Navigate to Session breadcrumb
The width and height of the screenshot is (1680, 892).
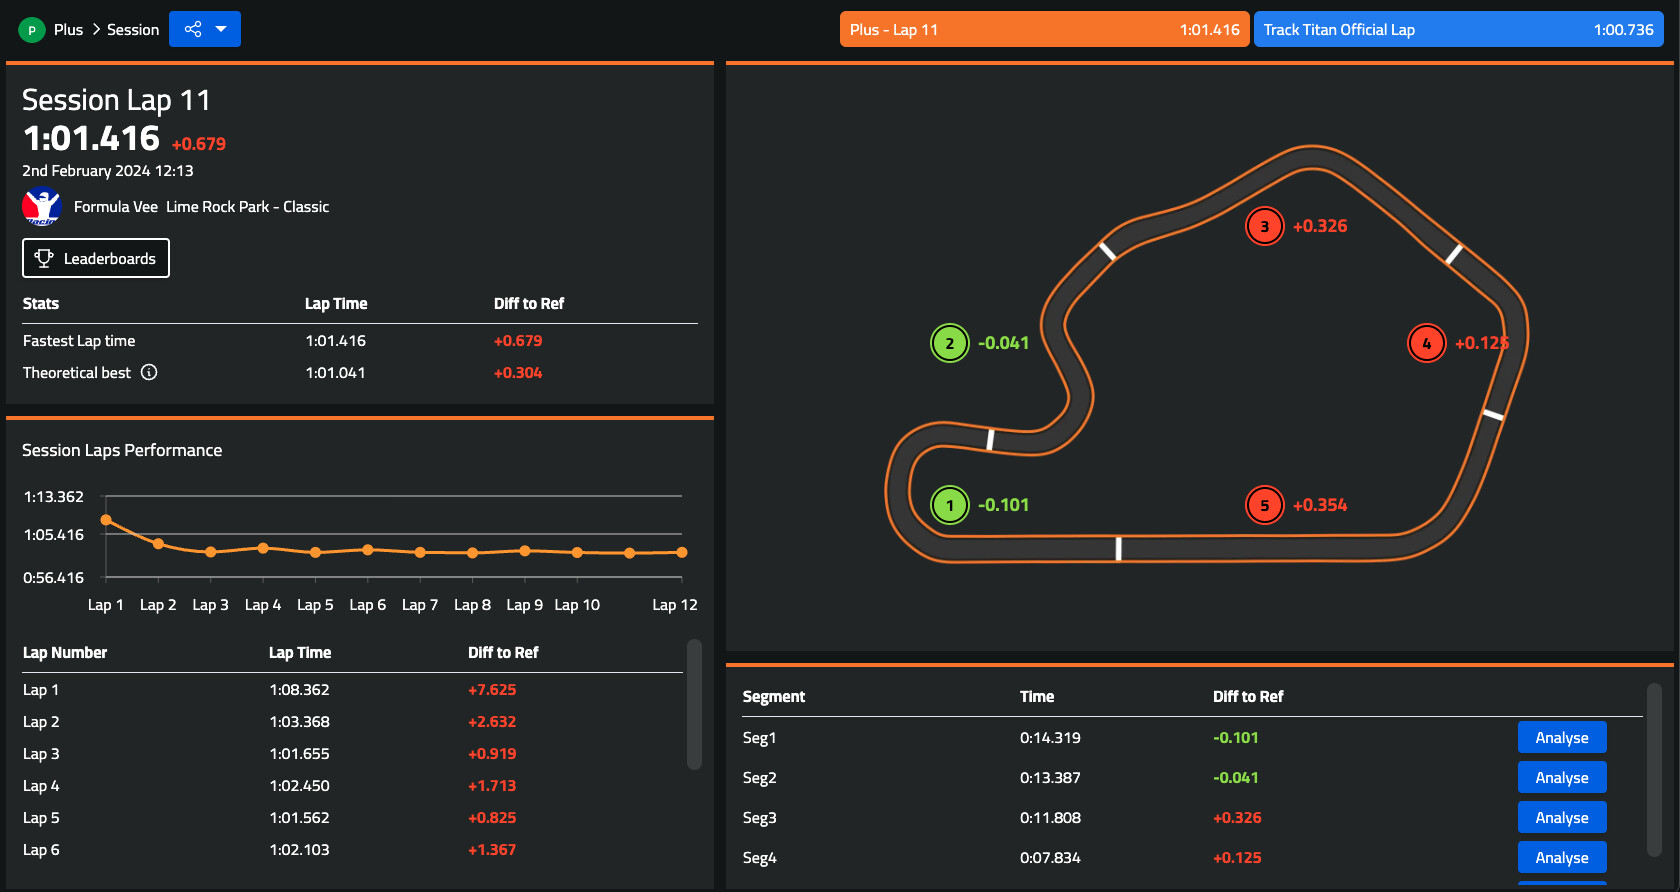click(x=133, y=30)
